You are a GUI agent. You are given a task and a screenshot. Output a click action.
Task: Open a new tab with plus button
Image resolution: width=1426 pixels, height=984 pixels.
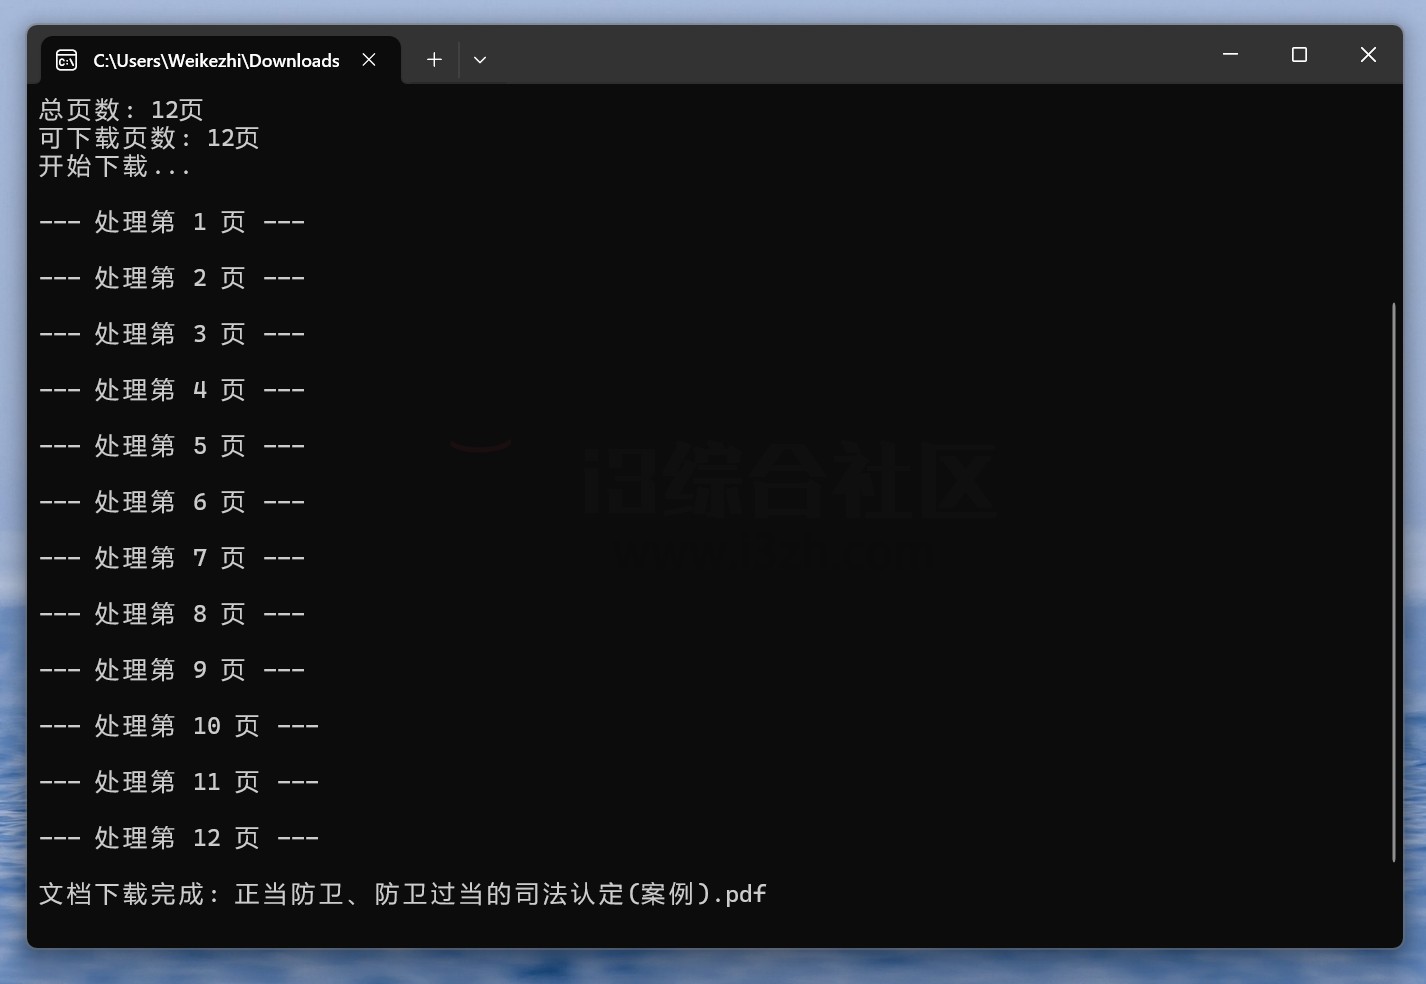click(x=434, y=60)
